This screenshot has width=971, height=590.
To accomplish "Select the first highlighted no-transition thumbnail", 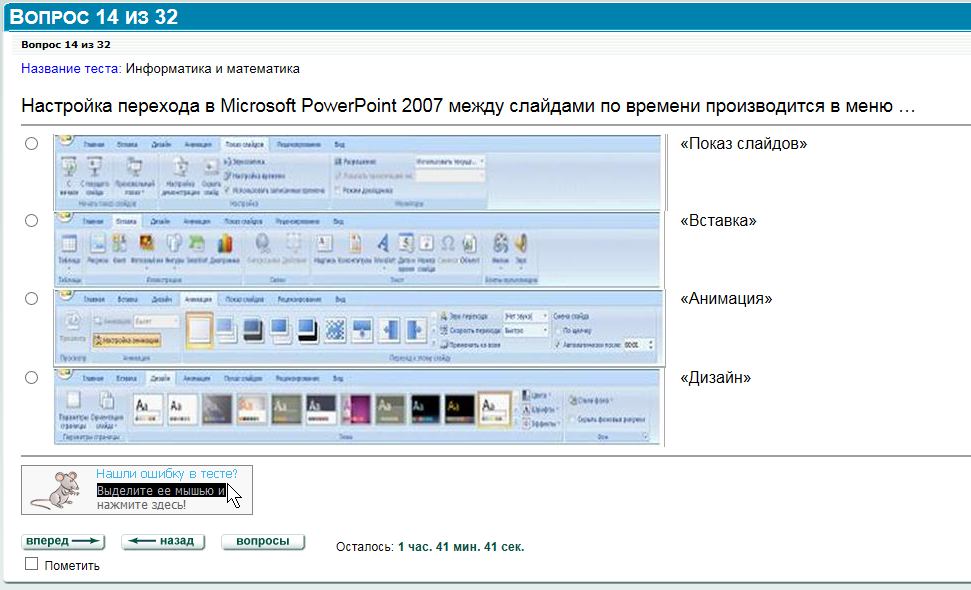I will 199,329.
